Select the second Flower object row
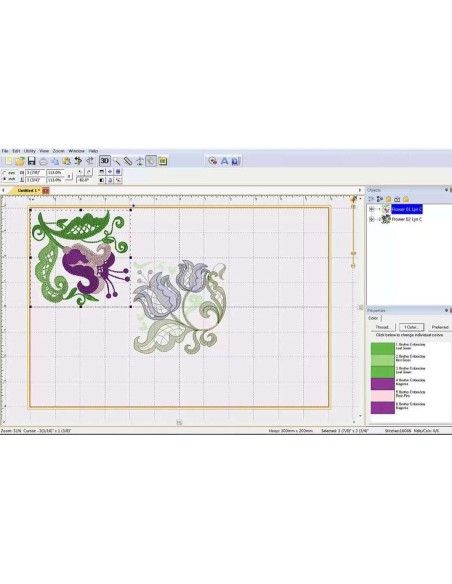Image resolution: width=452 pixels, height=584 pixels. click(x=407, y=219)
